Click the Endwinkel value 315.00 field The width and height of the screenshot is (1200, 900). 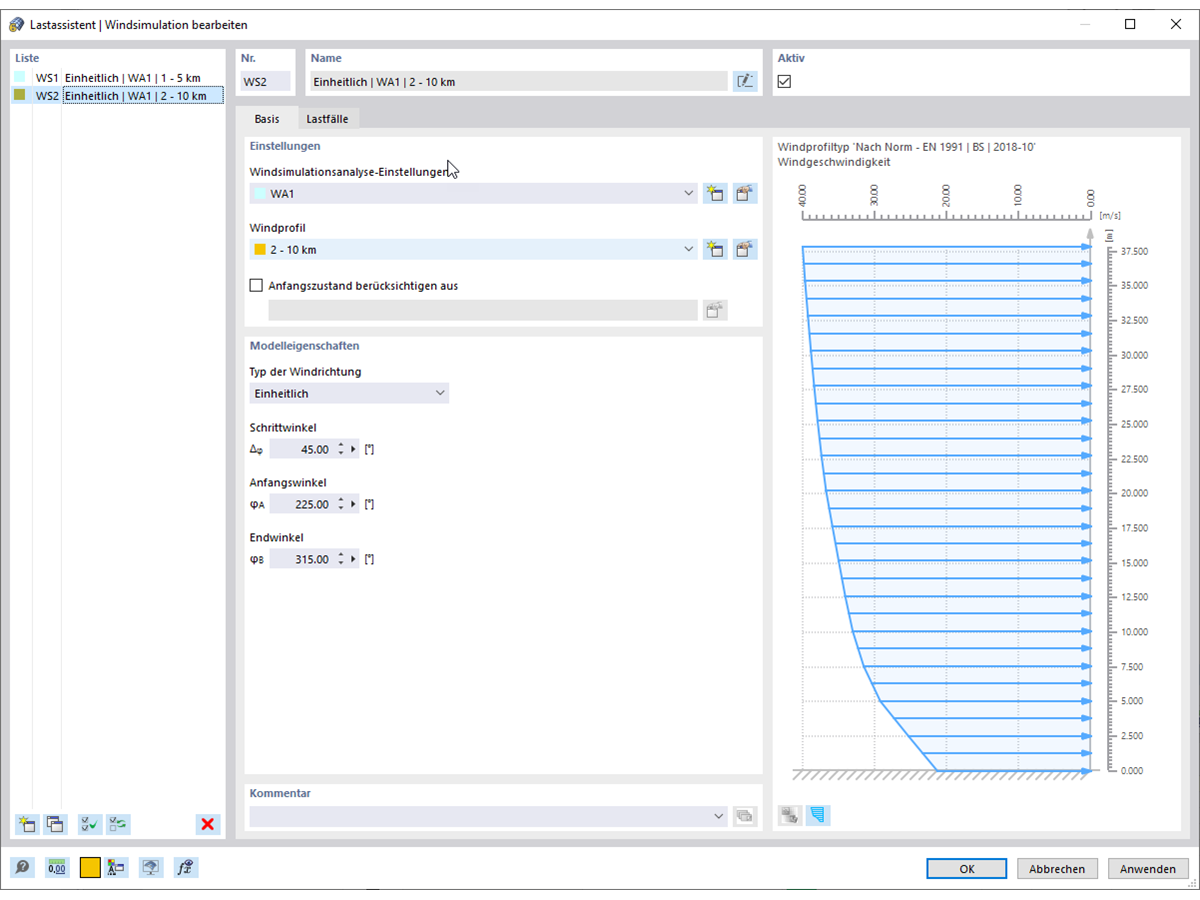pos(302,560)
